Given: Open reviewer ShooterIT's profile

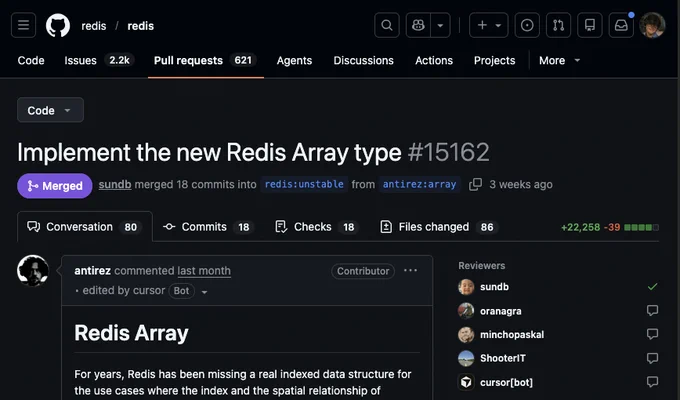Looking at the screenshot, I should click(503, 358).
